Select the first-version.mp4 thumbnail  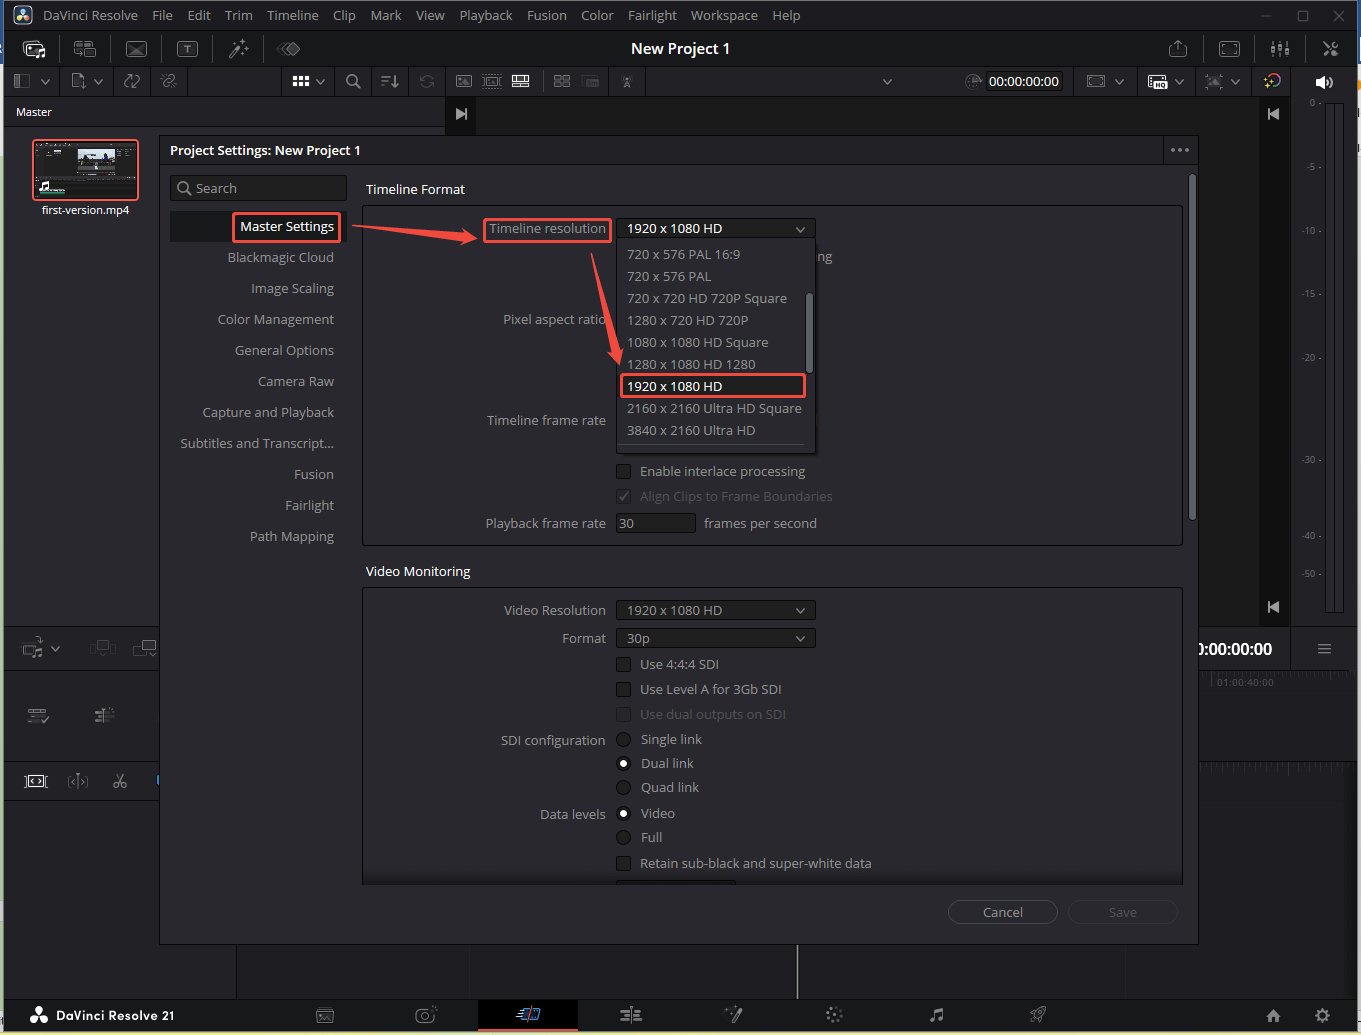pos(86,170)
